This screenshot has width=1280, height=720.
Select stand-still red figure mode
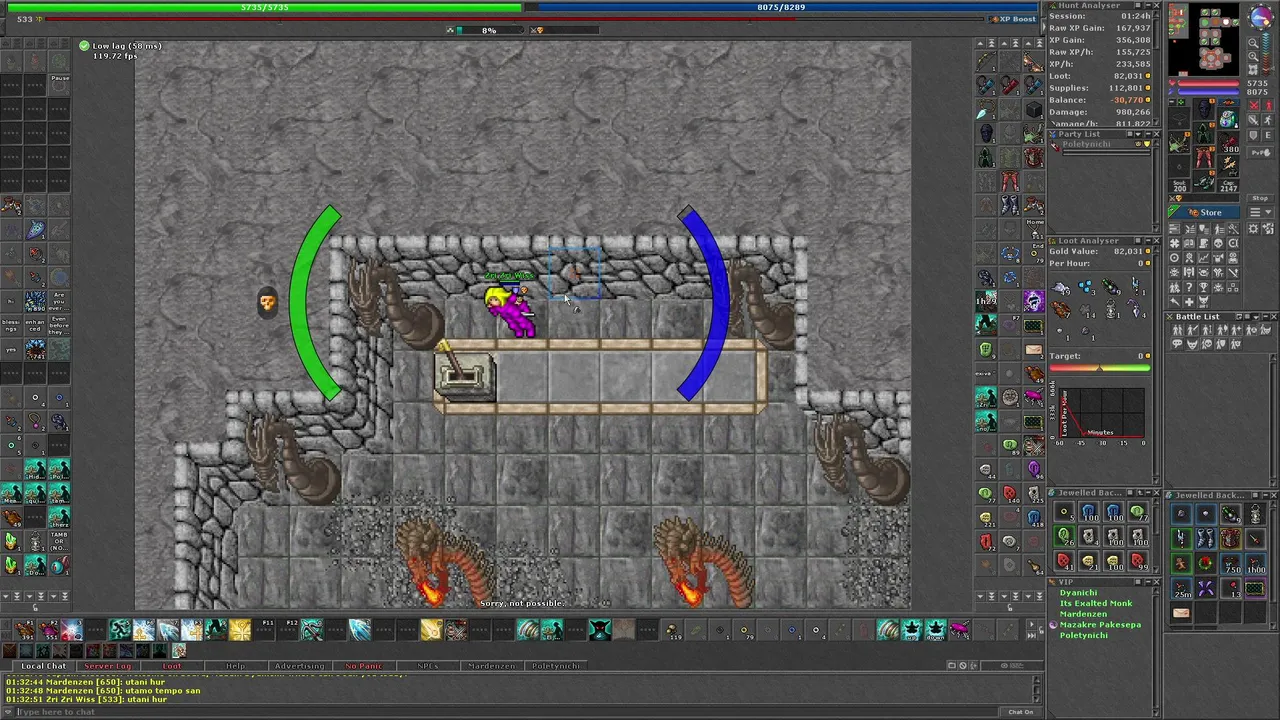tap(1268, 105)
